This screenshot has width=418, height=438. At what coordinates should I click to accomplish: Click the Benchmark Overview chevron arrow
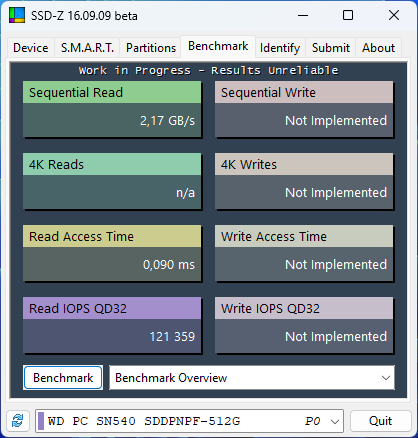[x=386, y=378]
